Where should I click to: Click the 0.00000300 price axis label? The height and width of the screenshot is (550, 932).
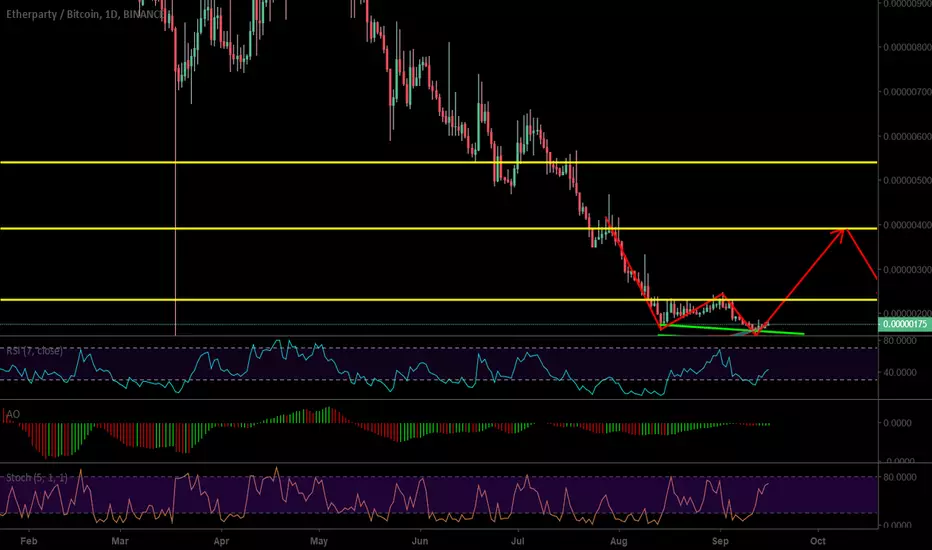pyautogui.click(x=907, y=269)
